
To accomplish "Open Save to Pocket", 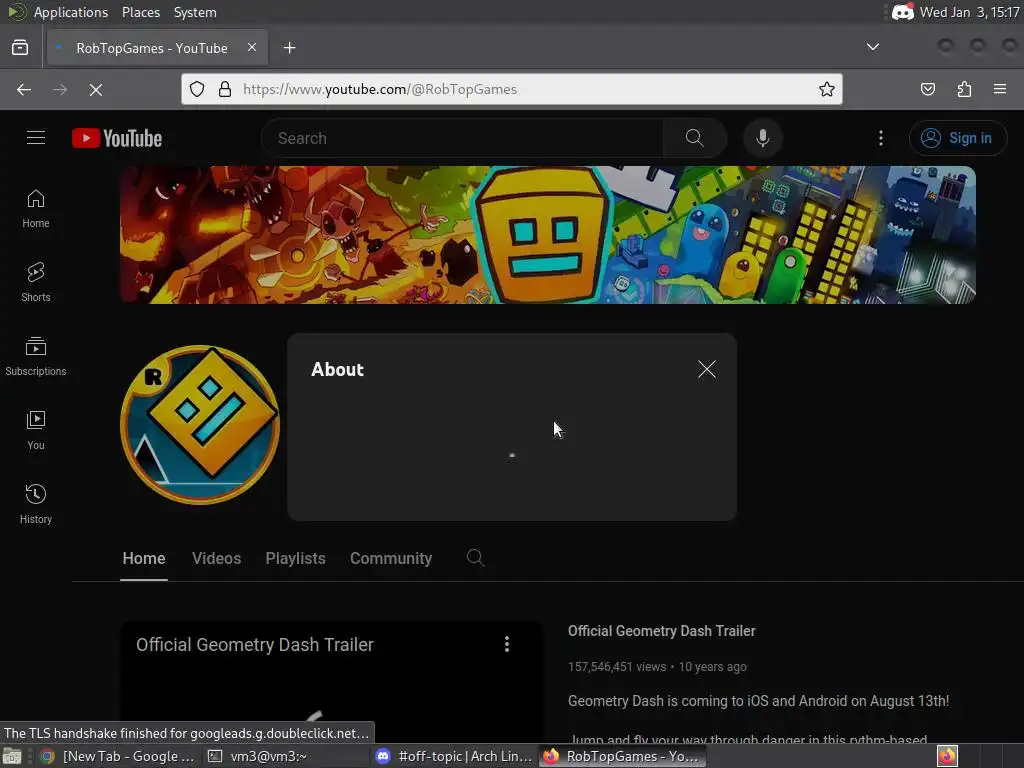I will [927, 89].
